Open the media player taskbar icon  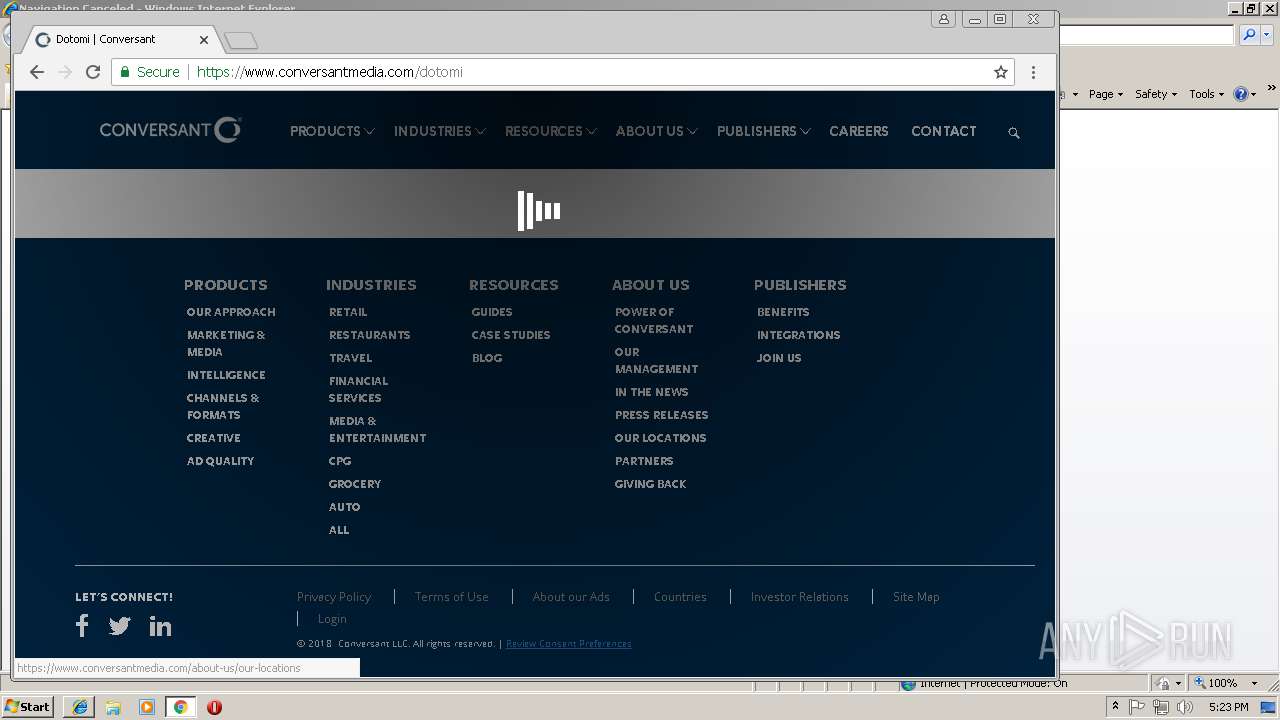[147, 707]
